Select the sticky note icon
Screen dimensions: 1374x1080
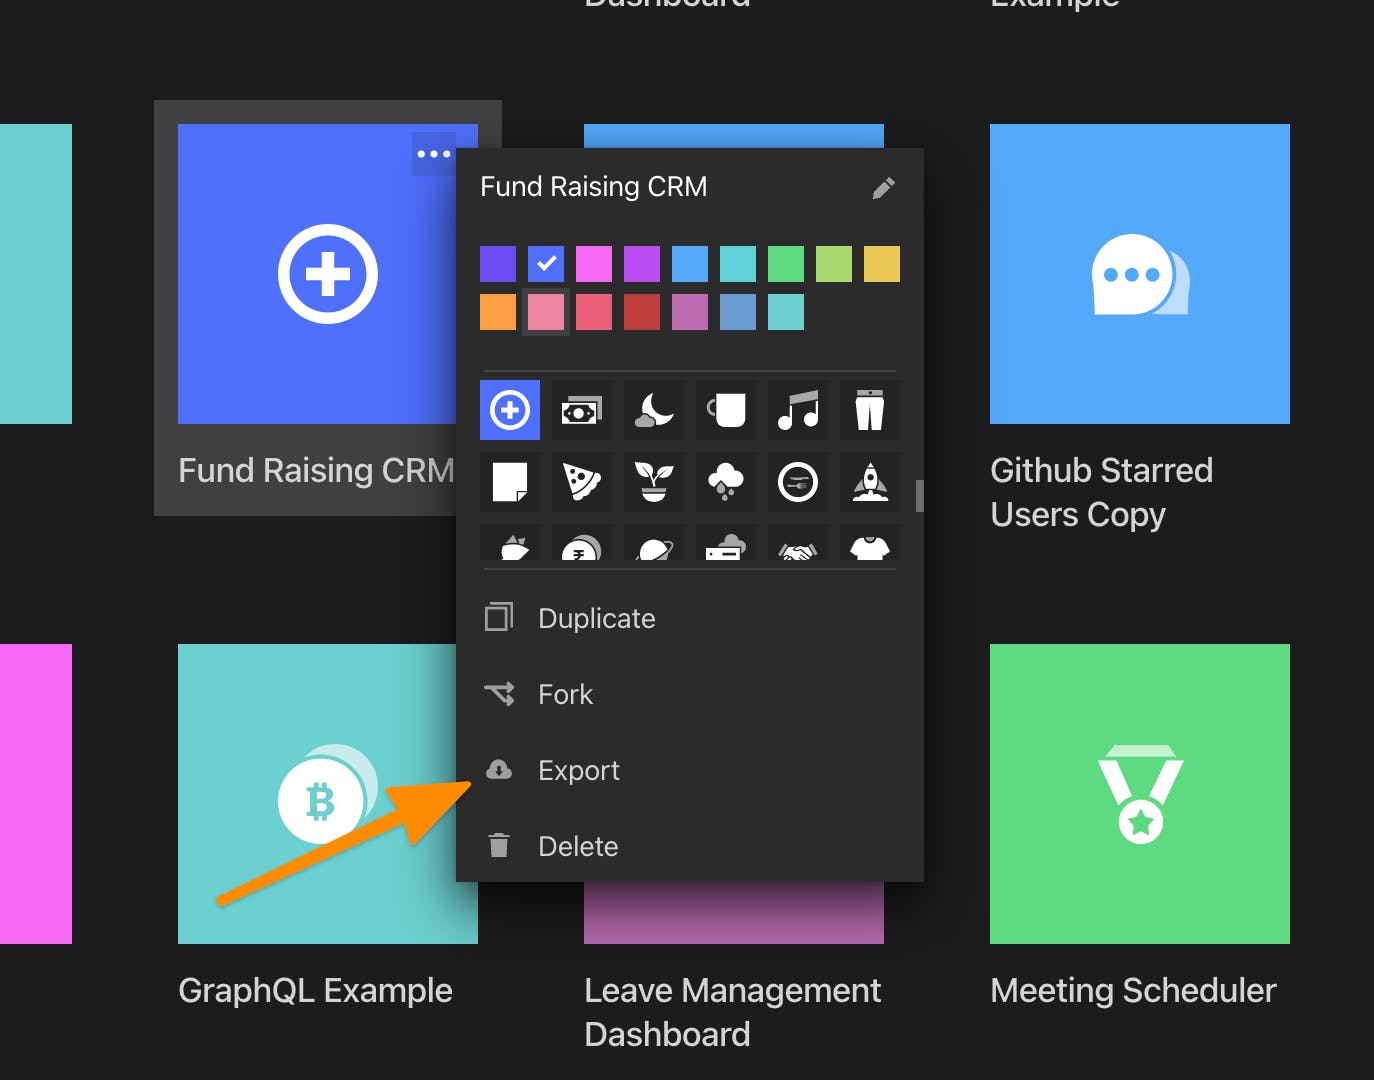(x=510, y=482)
